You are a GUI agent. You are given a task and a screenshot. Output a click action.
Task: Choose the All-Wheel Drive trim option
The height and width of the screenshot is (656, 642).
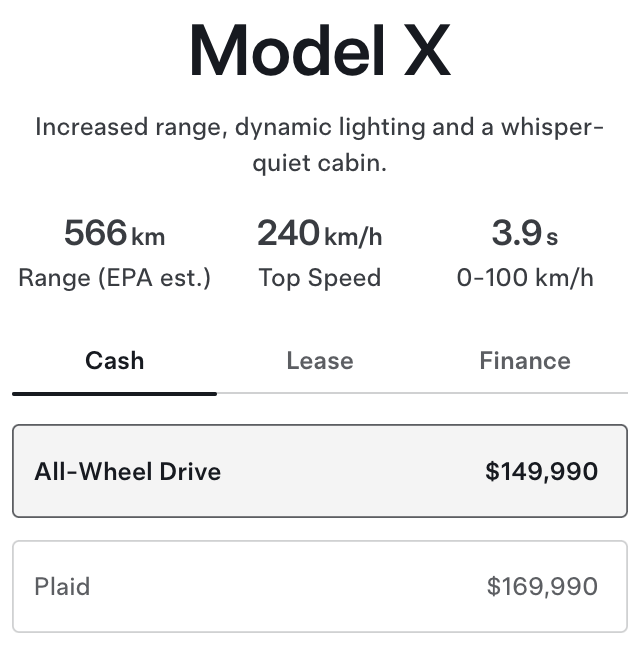pos(319,471)
